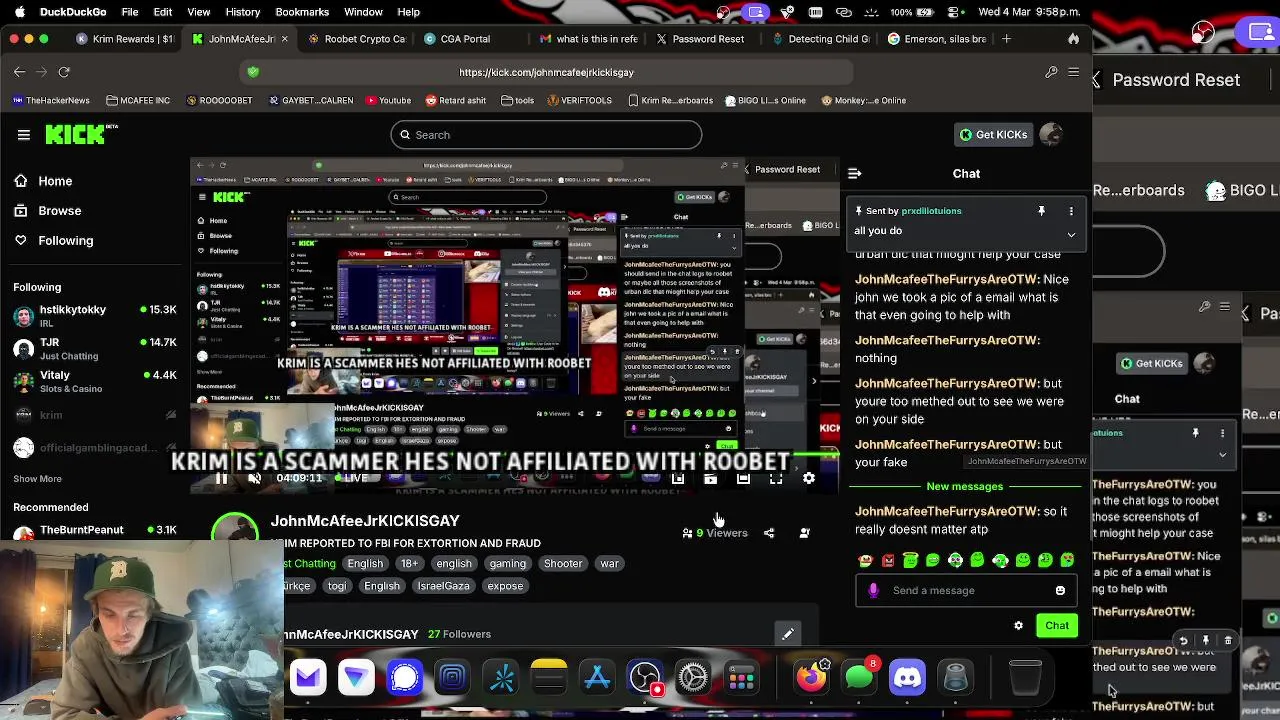
Task: Toggle theater mode on the player
Action: [x=743, y=479]
